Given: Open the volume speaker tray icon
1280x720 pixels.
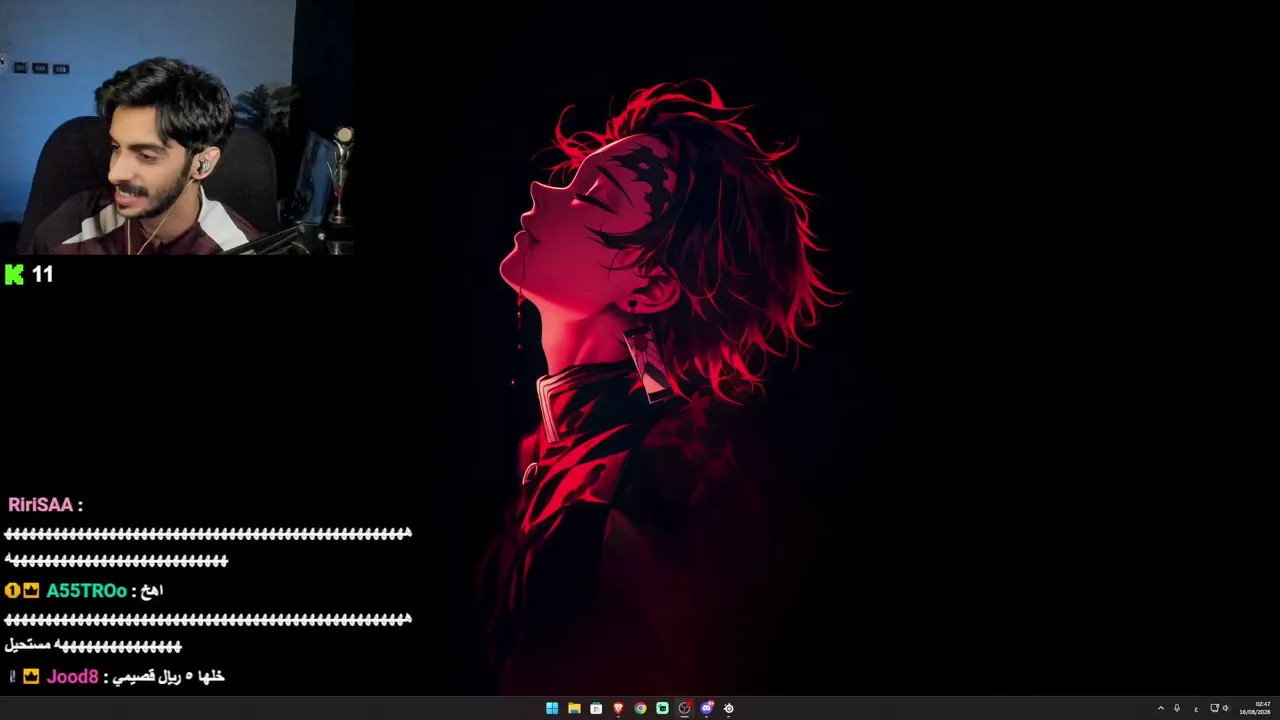Looking at the screenshot, I should pos(1226,708).
